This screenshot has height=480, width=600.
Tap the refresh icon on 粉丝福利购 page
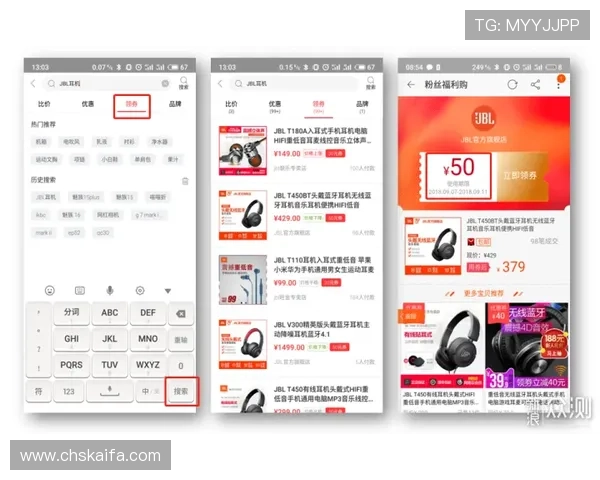[x=512, y=85]
